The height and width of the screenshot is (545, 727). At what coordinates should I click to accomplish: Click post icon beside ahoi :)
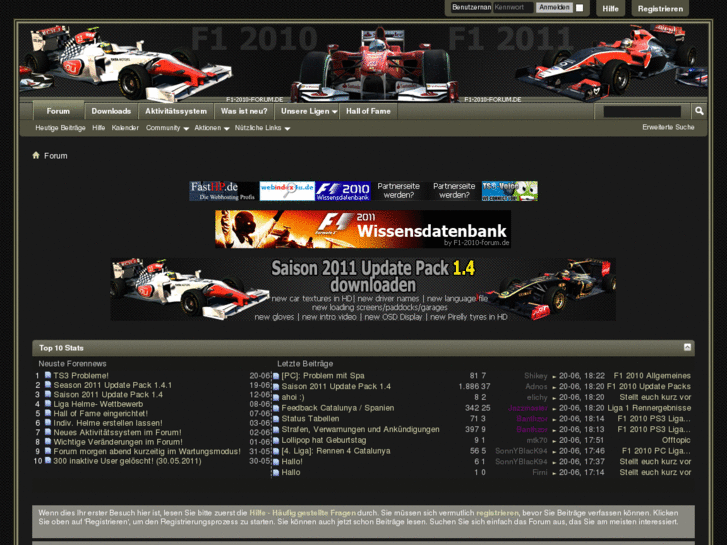pos(276,398)
